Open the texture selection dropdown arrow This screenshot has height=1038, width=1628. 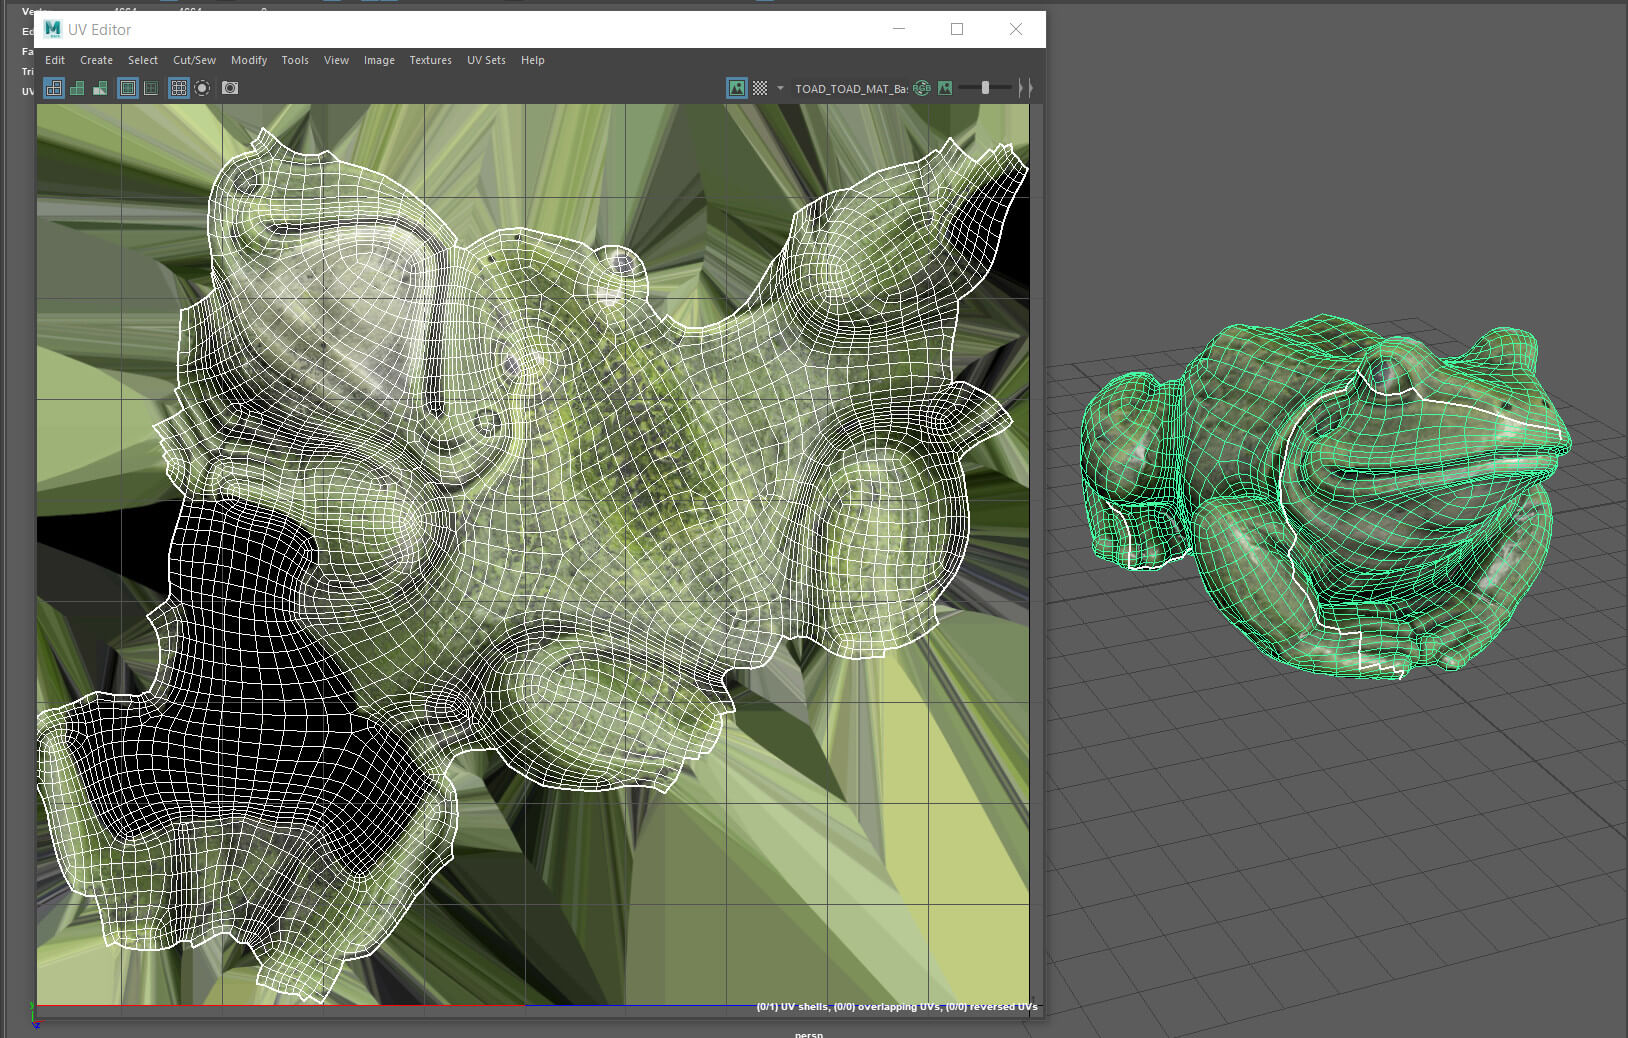coord(780,88)
